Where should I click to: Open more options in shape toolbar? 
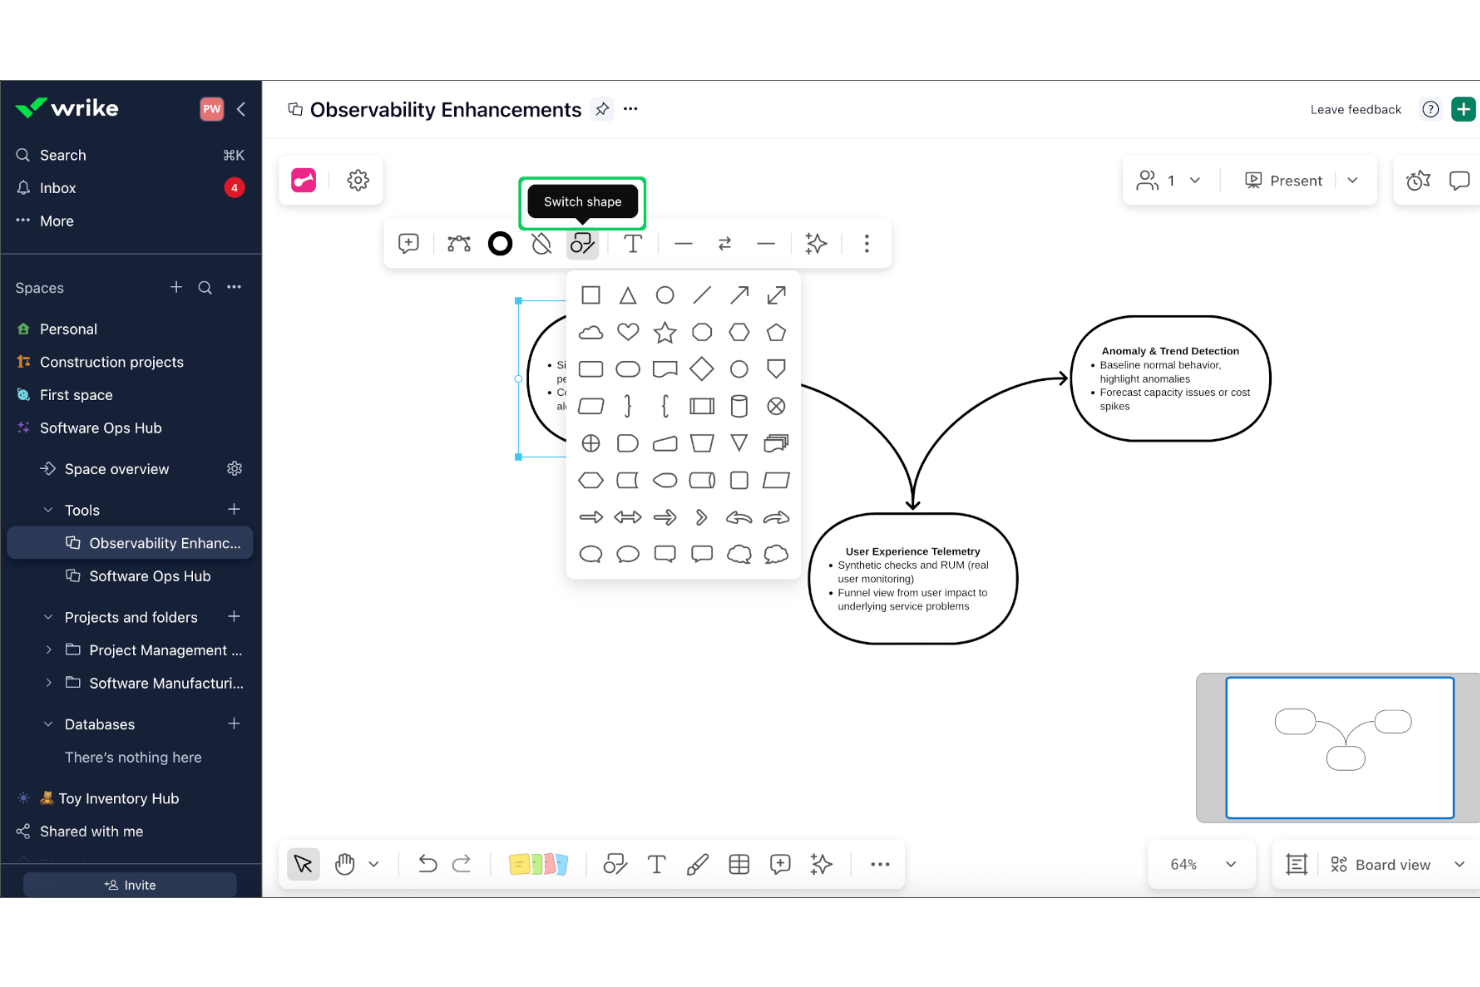[867, 243]
